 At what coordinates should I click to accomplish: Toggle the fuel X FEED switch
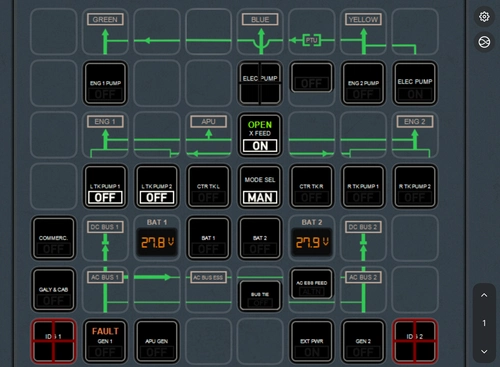click(260, 135)
